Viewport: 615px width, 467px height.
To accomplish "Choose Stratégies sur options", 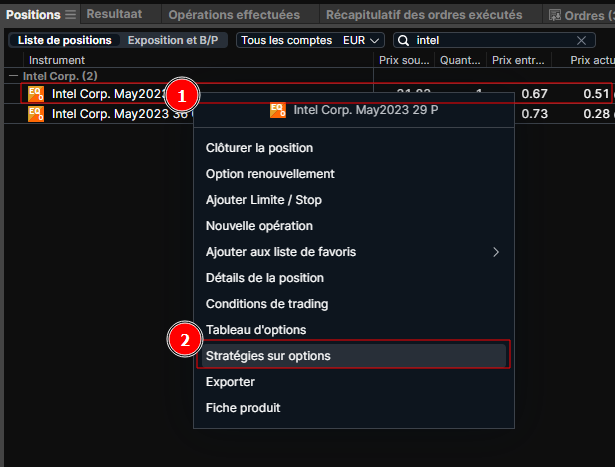I will (354, 356).
